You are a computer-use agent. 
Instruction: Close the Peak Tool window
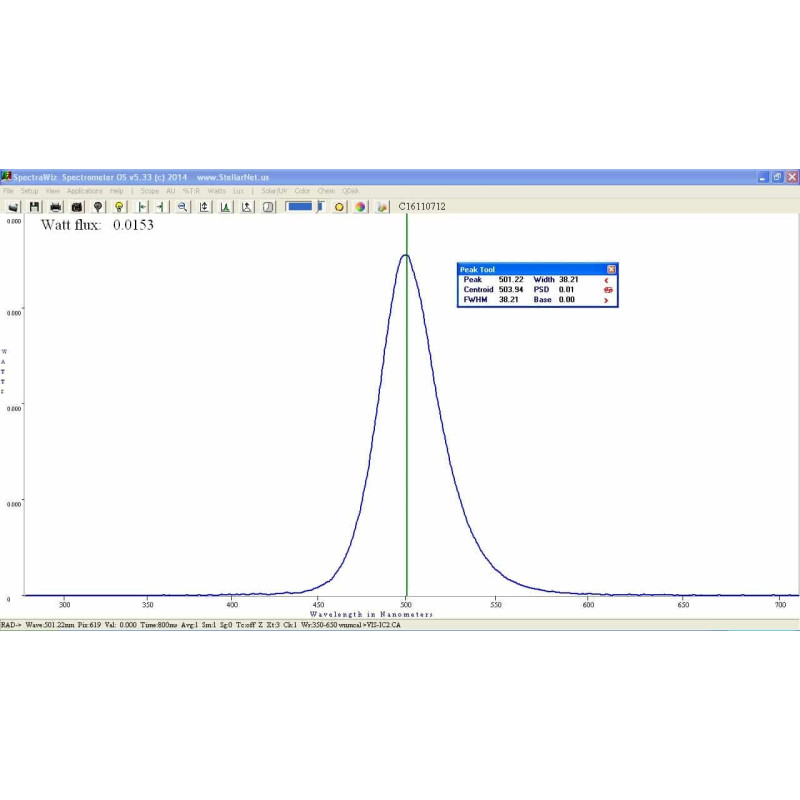point(611,269)
